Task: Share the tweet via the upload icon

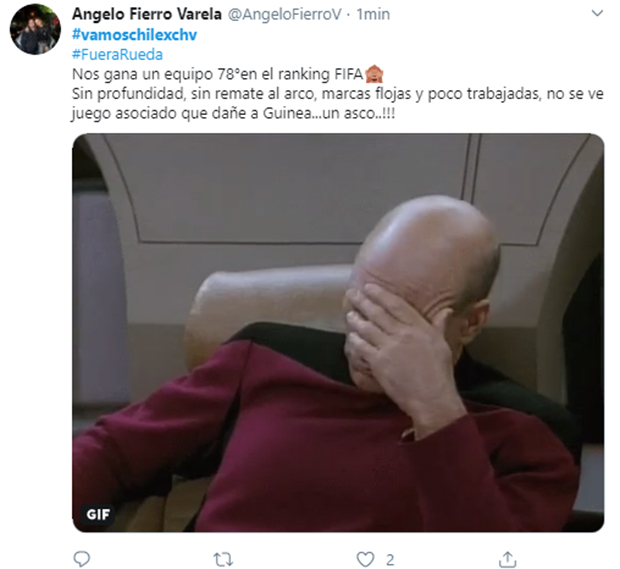Action: 508,559
